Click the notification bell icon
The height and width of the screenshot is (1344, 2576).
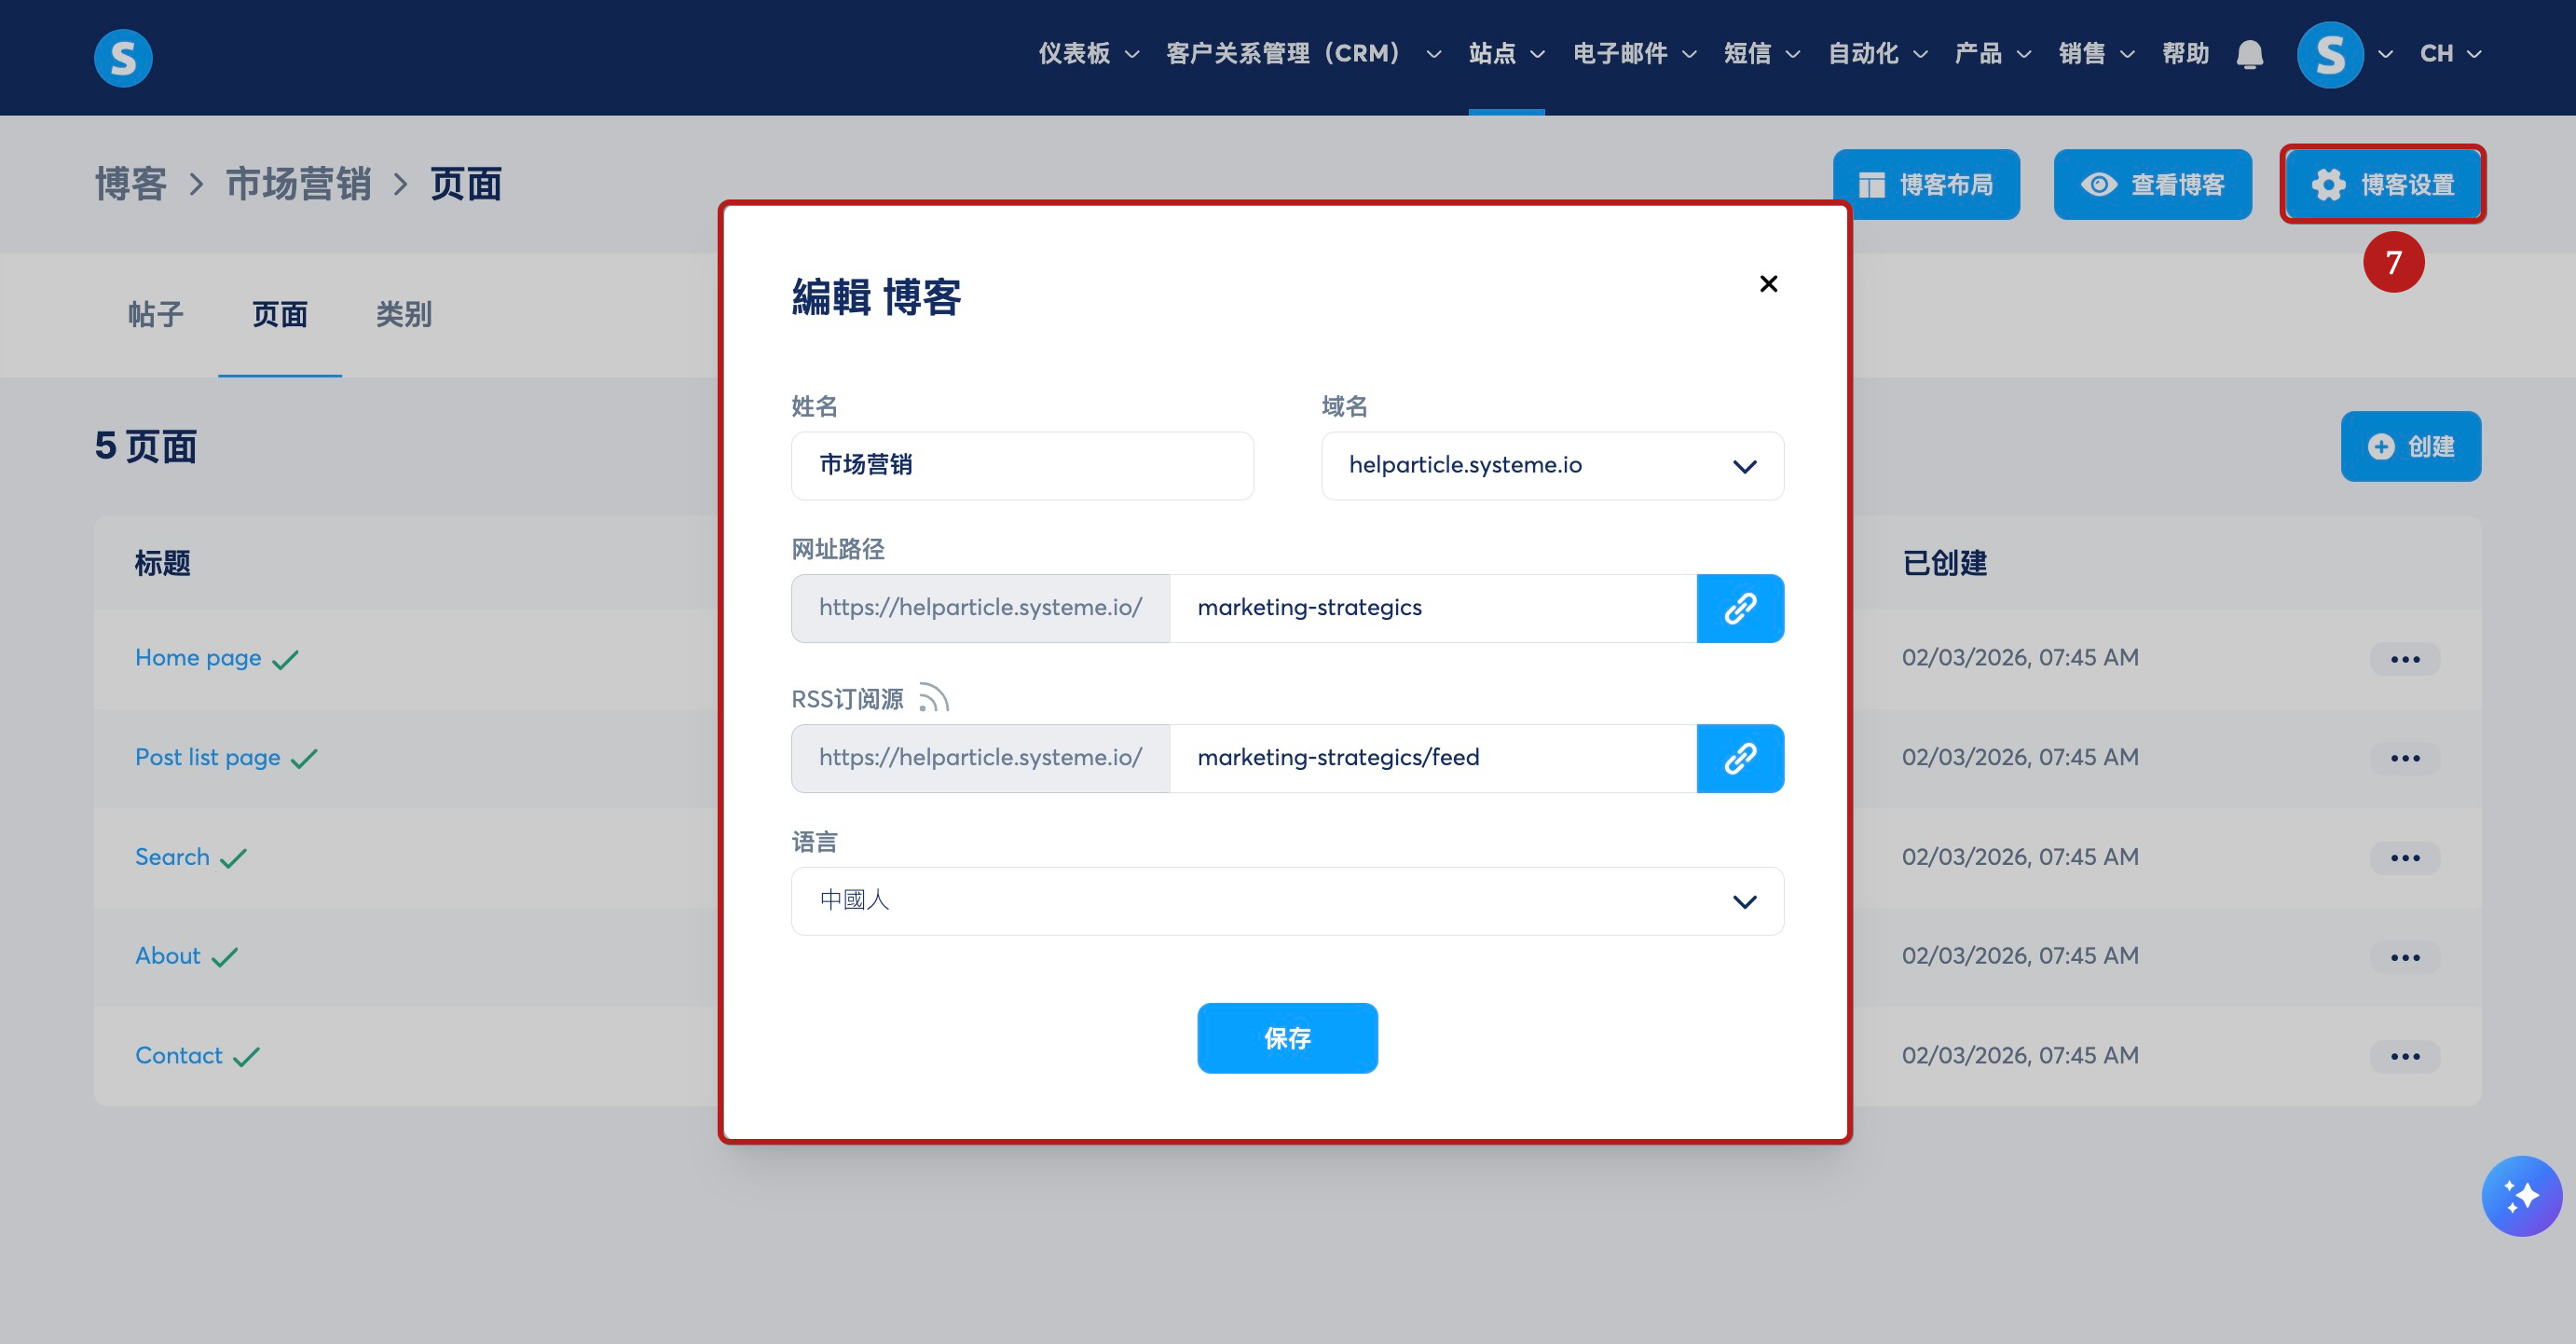pyautogui.click(x=2249, y=54)
